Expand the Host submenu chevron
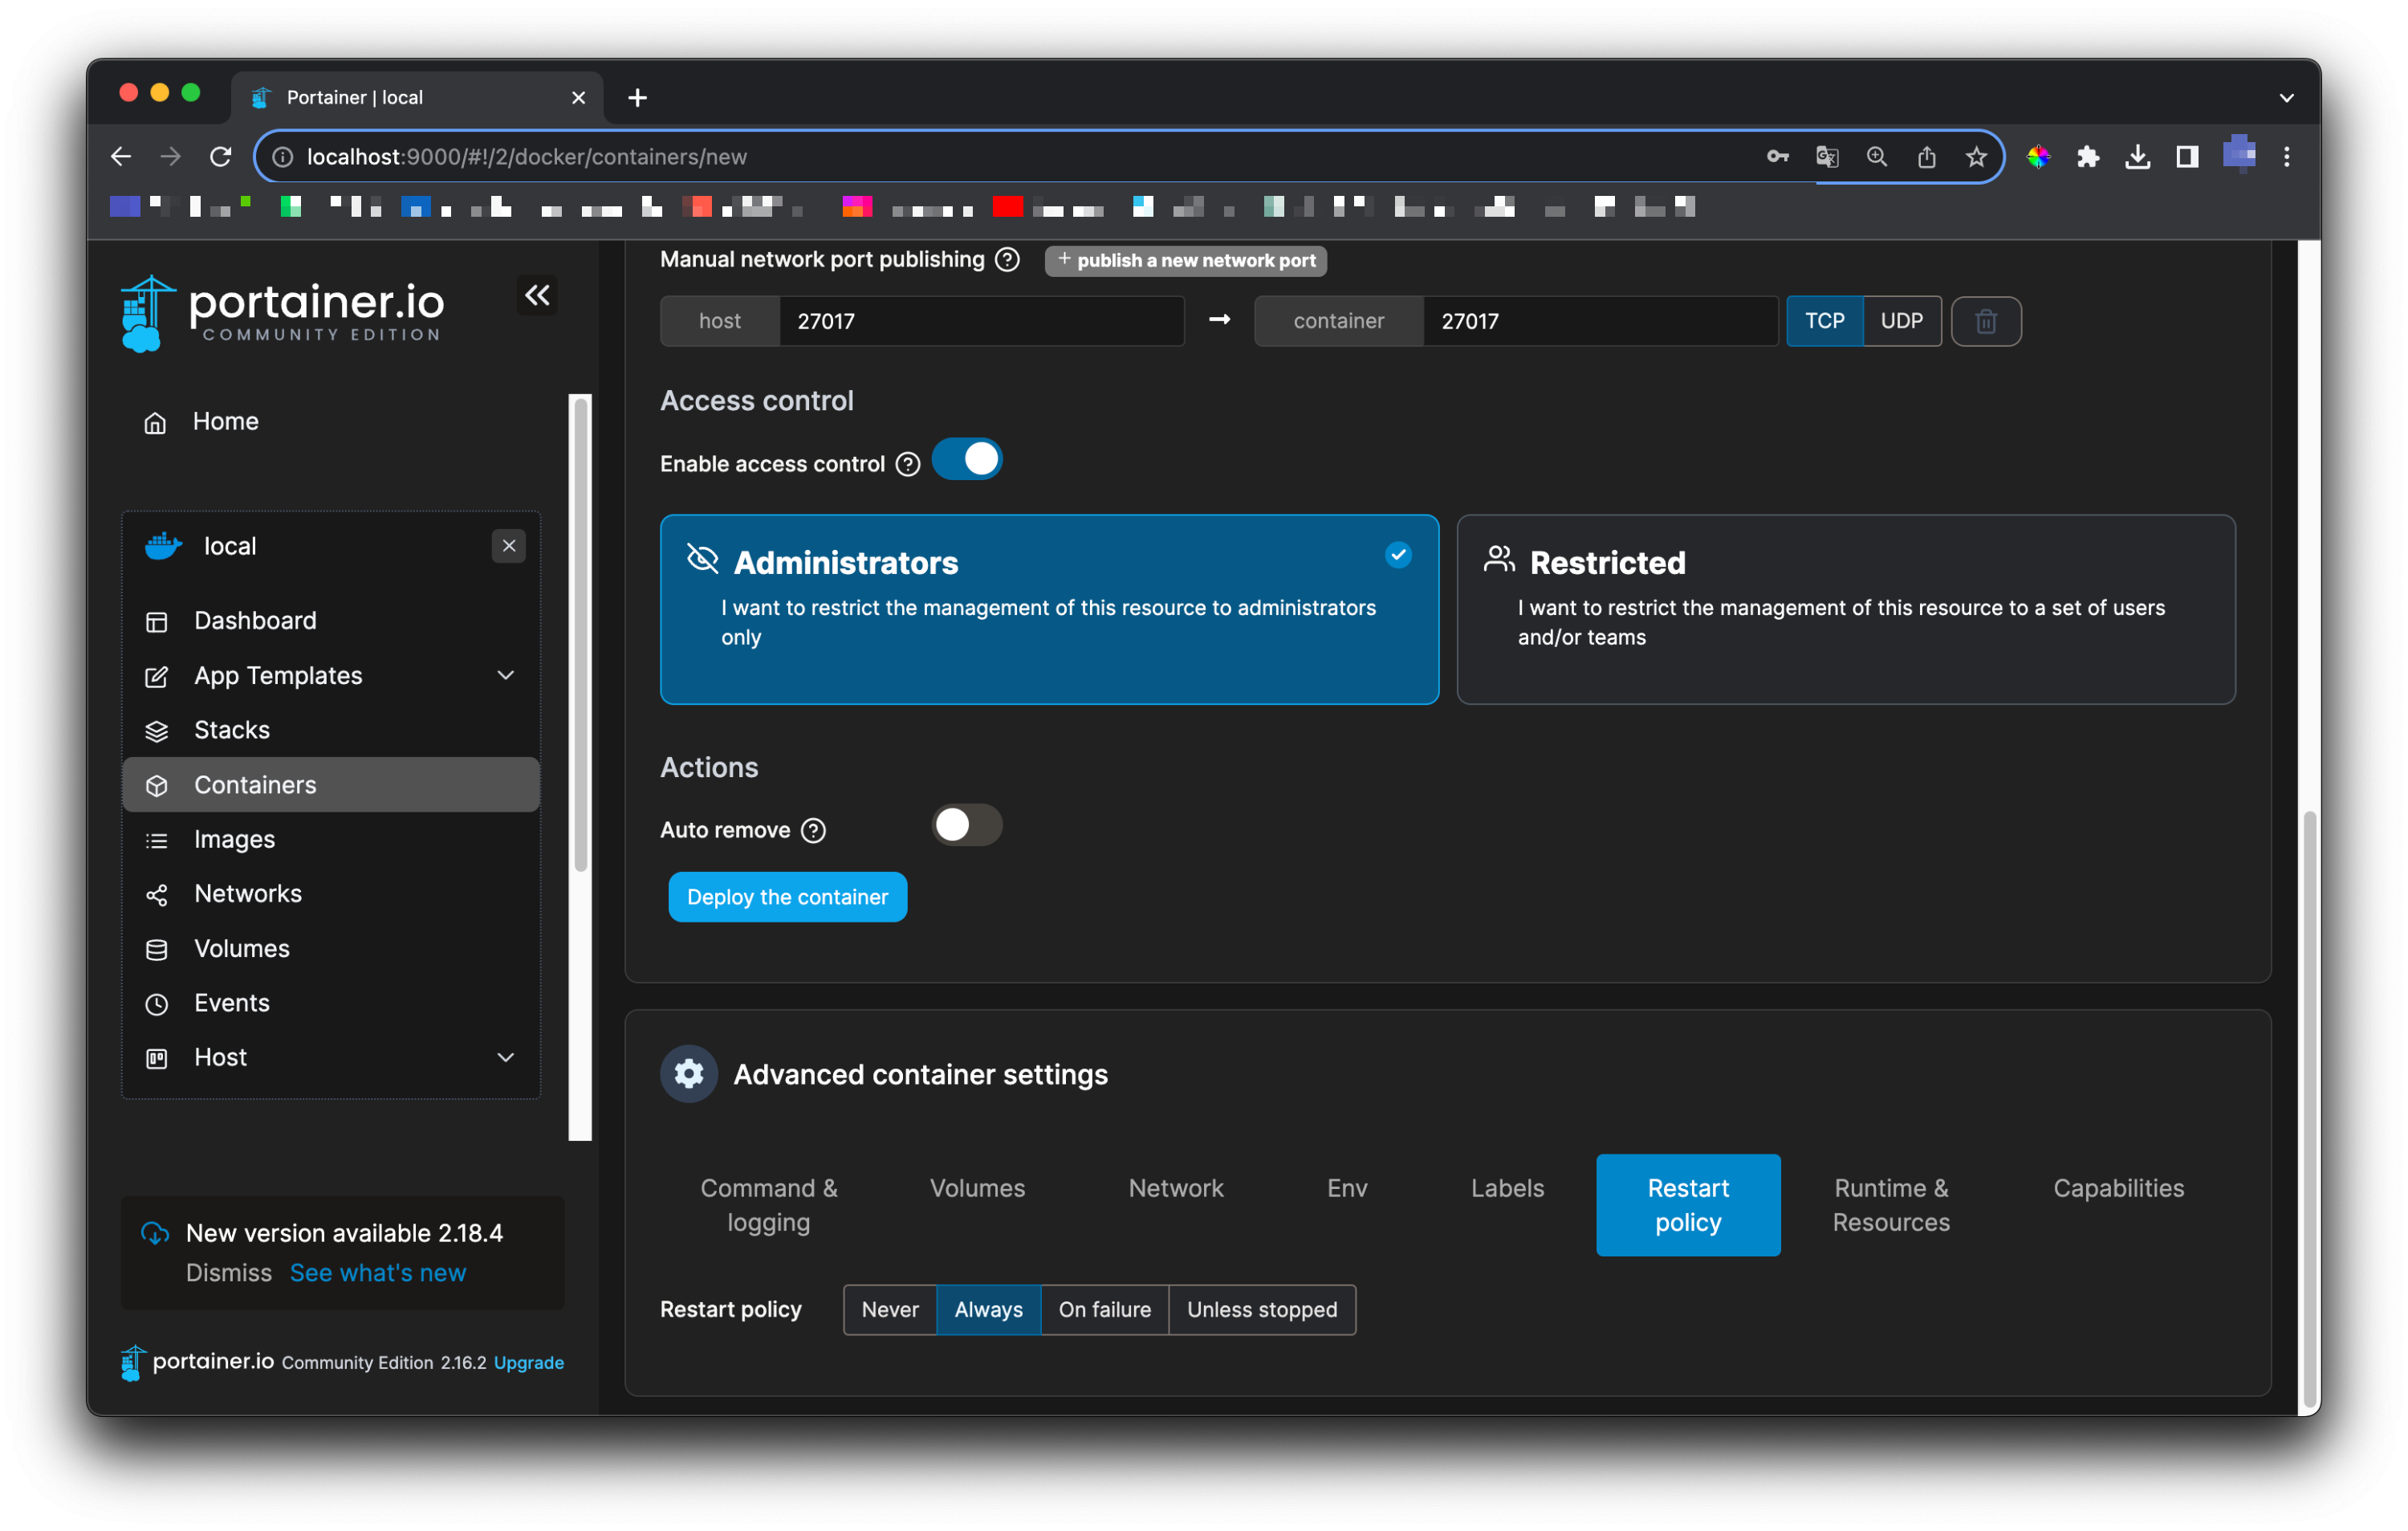Viewport: 2408px width, 1531px height. (x=506, y=1058)
